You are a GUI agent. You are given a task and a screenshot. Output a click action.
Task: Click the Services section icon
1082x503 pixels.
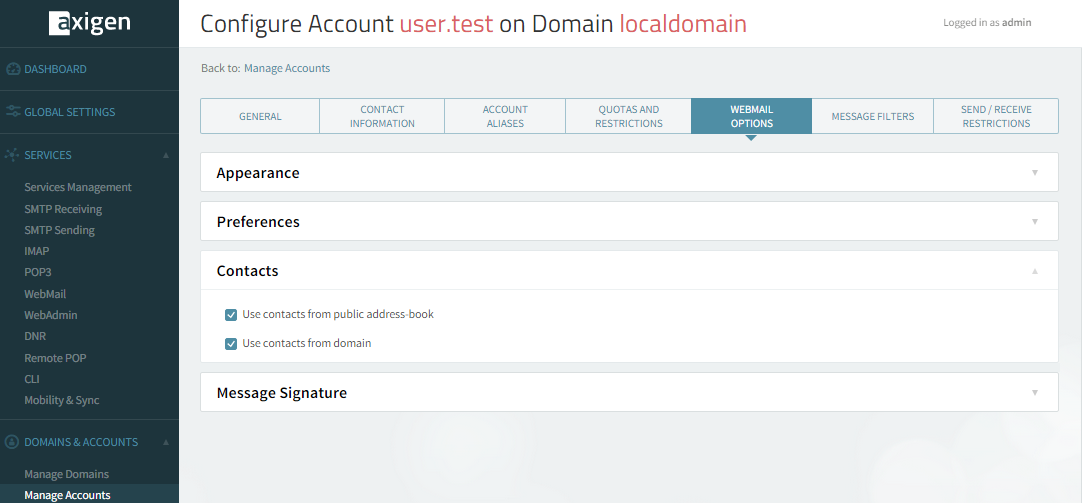(13, 155)
